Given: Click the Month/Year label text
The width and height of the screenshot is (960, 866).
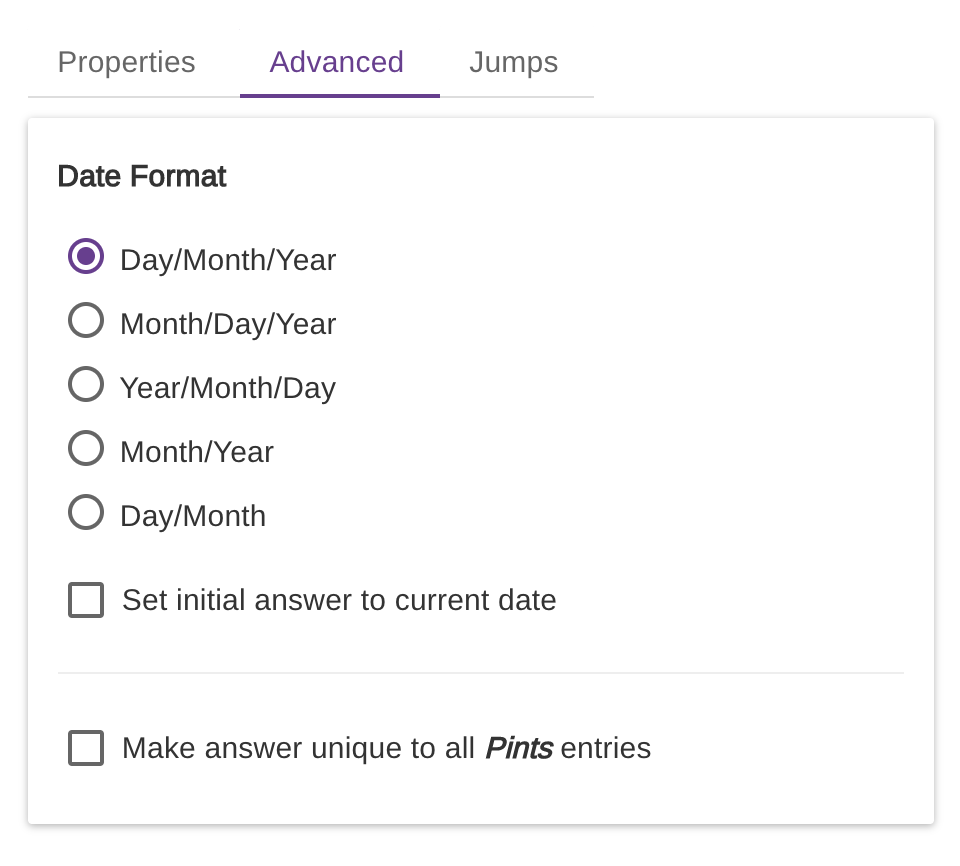Looking at the screenshot, I should [197, 452].
